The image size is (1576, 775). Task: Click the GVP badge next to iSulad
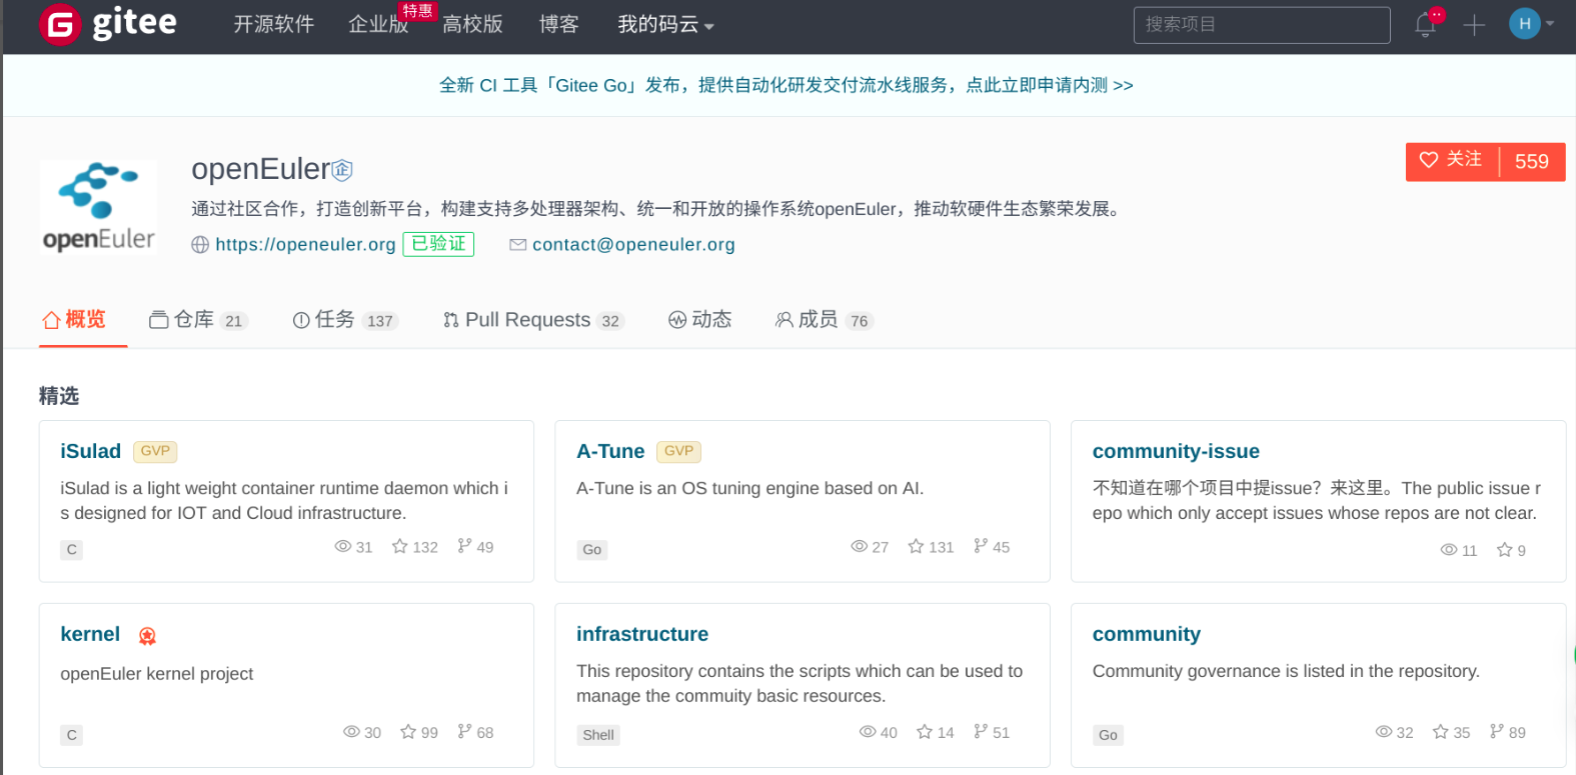click(155, 452)
